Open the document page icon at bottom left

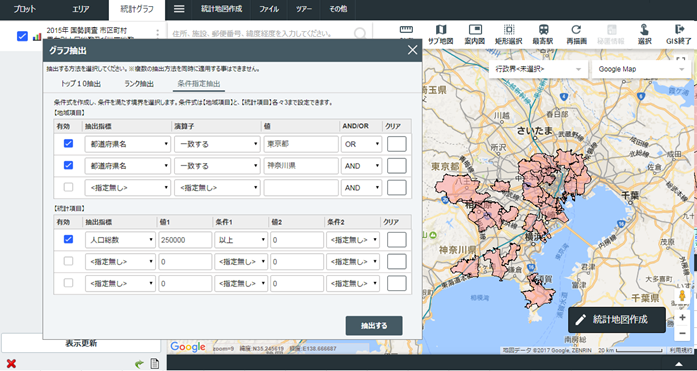155,364
